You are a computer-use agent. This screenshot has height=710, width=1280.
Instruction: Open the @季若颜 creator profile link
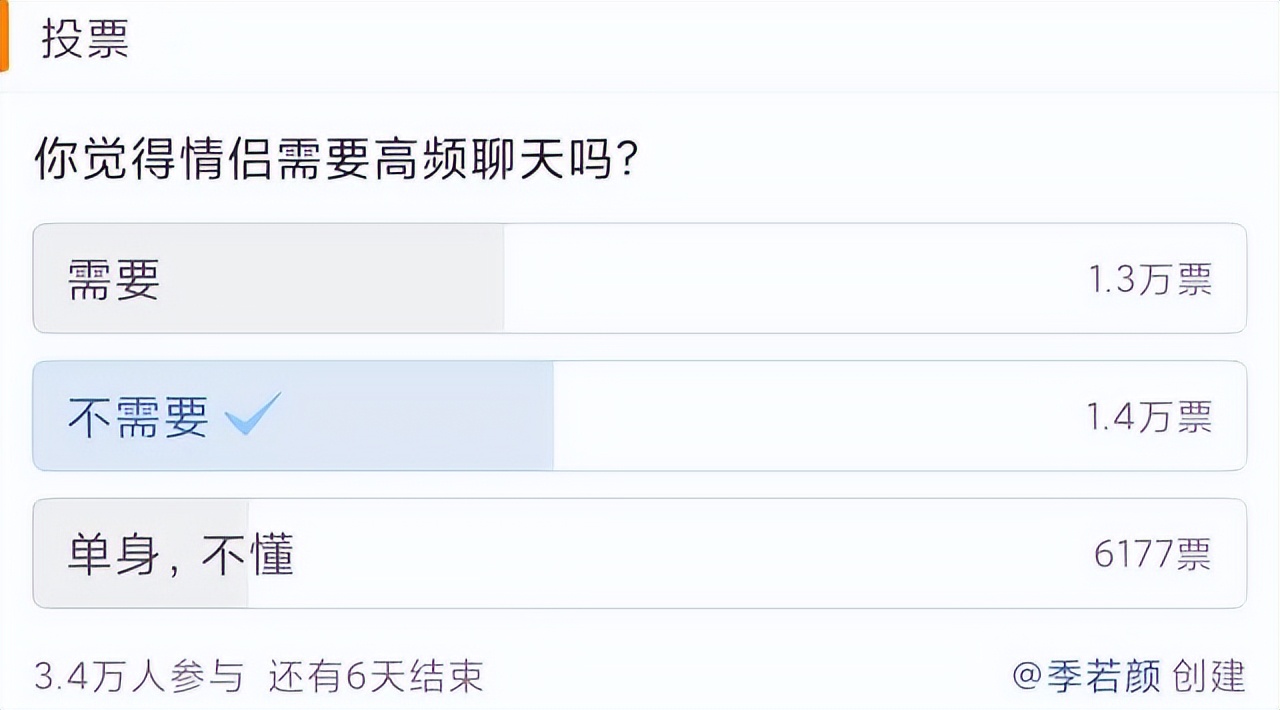(1087, 676)
